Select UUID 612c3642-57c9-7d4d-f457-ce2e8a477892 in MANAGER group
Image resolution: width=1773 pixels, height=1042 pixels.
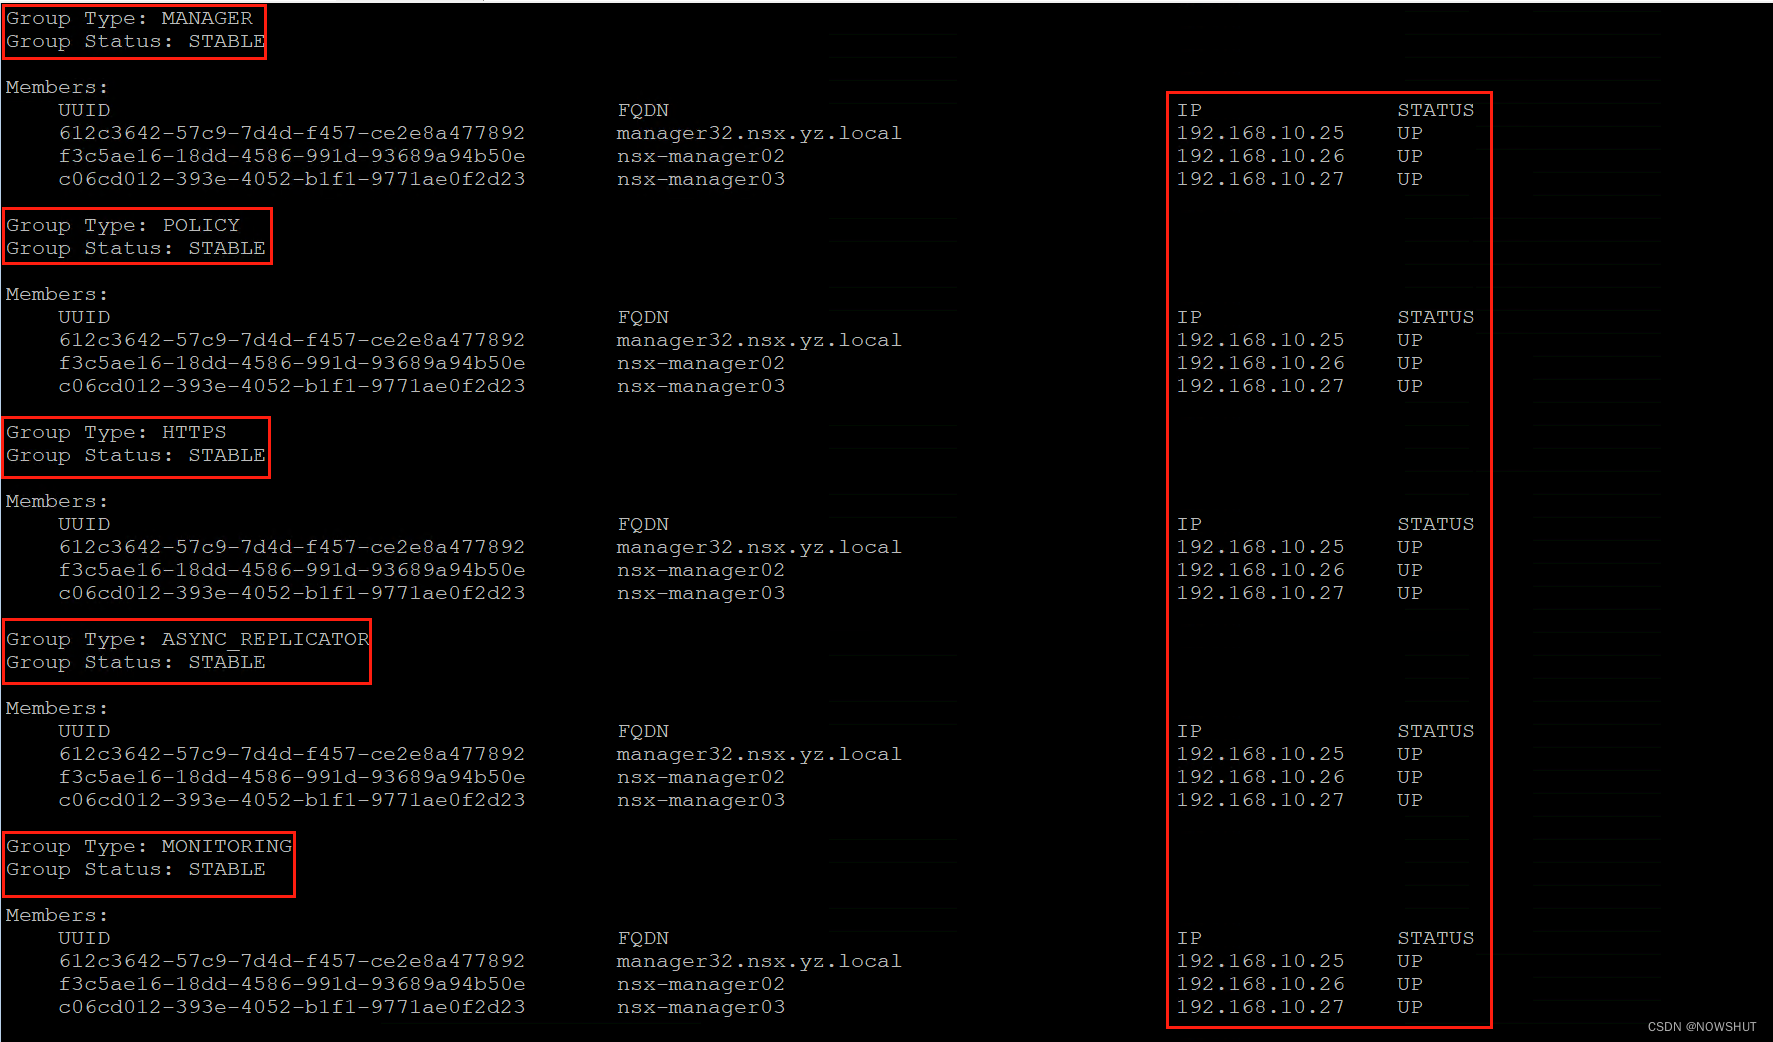[292, 133]
